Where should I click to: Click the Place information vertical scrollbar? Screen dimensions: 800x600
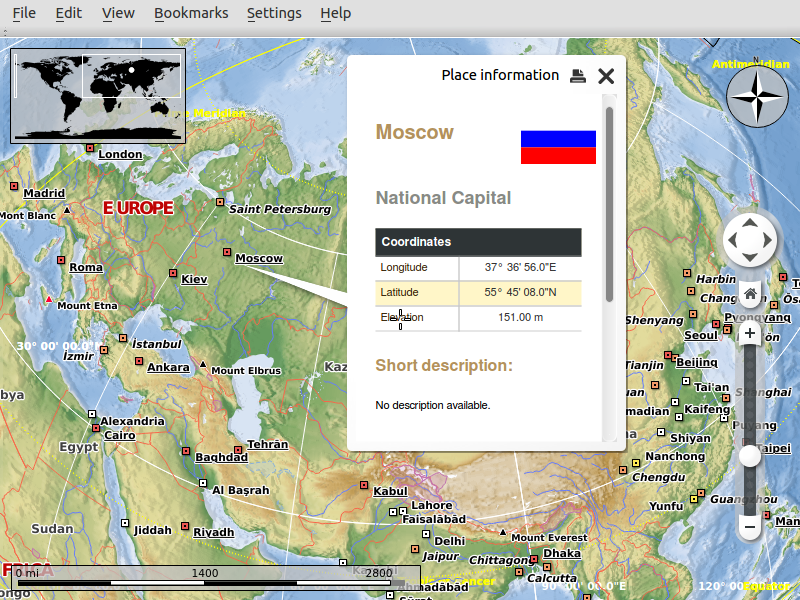[x=609, y=200]
